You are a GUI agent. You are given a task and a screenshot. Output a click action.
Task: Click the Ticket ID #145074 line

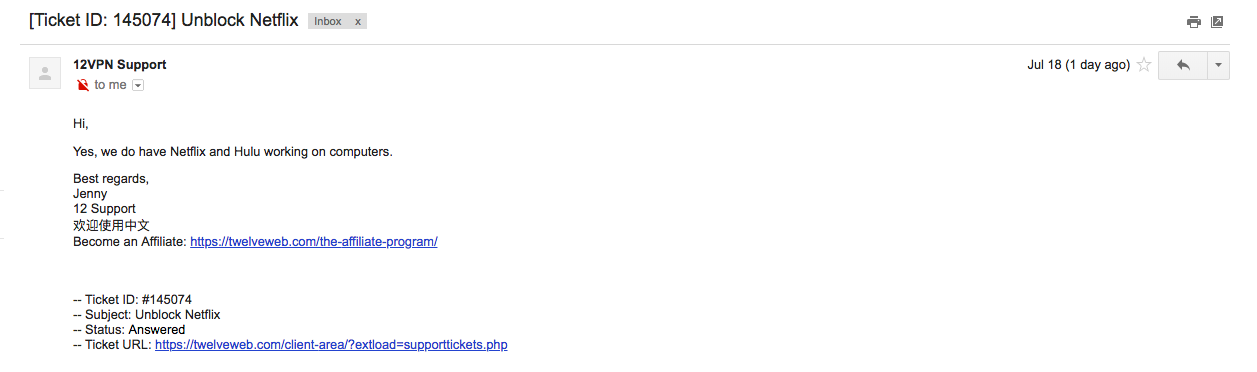pyautogui.click(x=132, y=300)
